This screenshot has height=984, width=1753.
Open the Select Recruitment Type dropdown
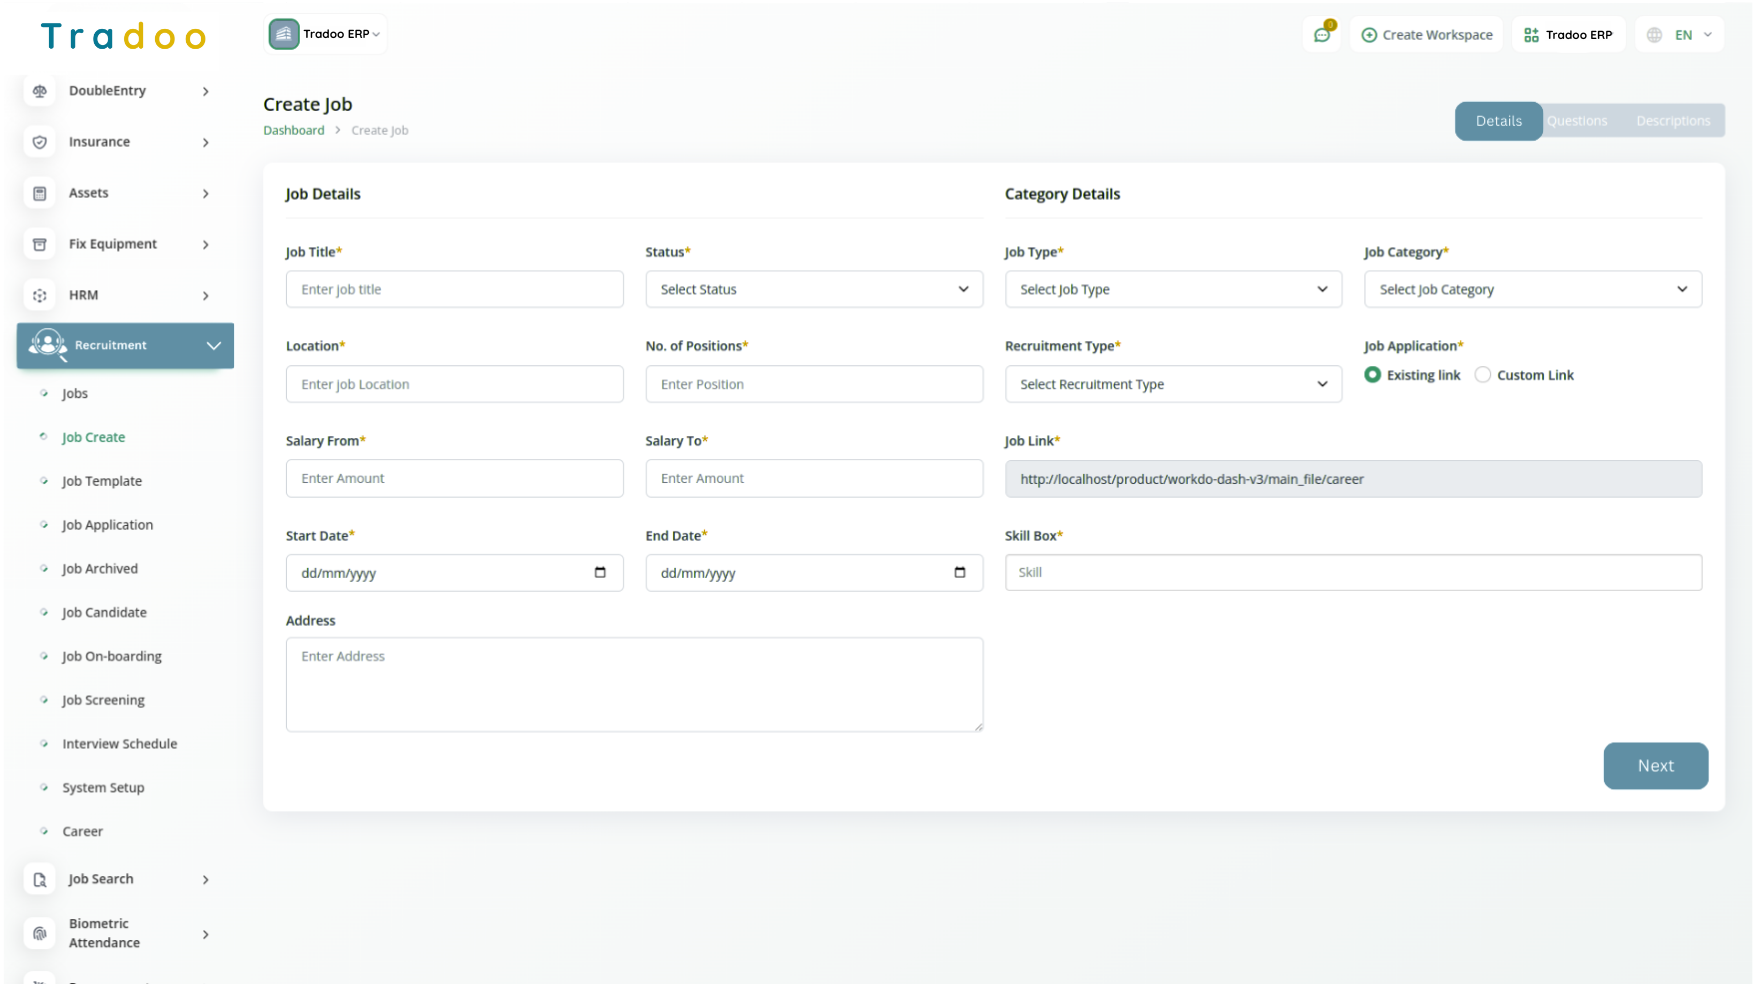[x=1173, y=384]
